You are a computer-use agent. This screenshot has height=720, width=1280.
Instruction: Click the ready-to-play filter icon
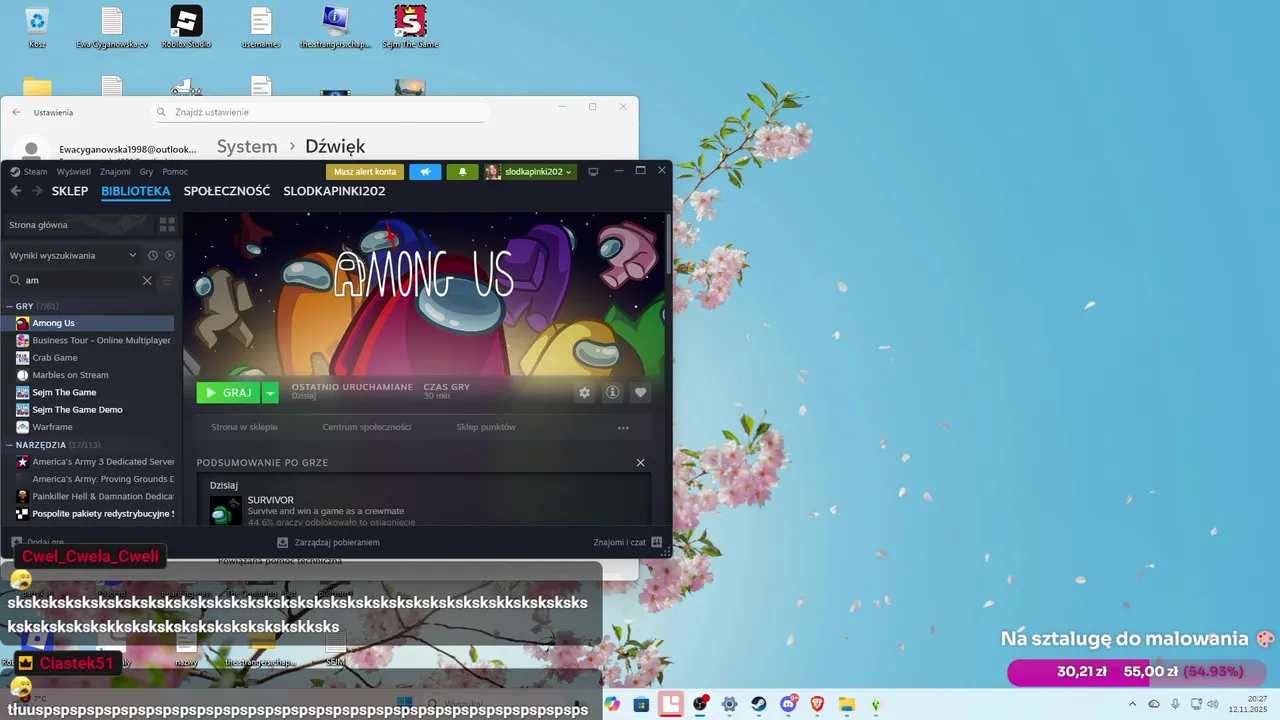(x=169, y=255)
